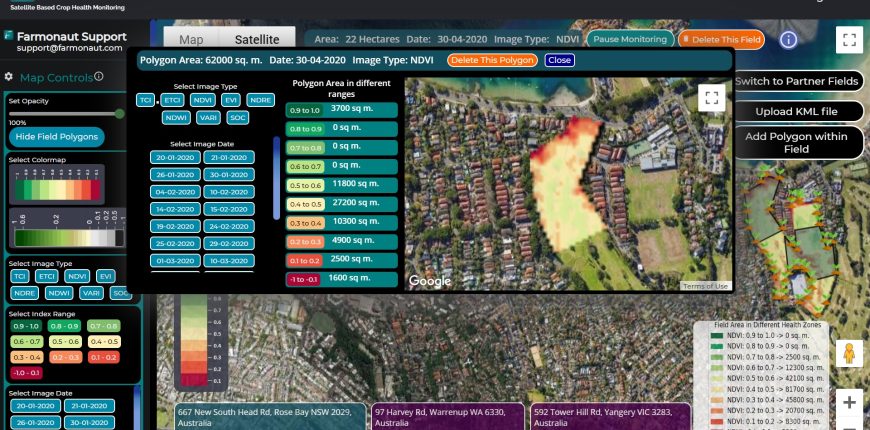Select the Street View pegman icon
The image size is (870, 430).
pos(849,353)
